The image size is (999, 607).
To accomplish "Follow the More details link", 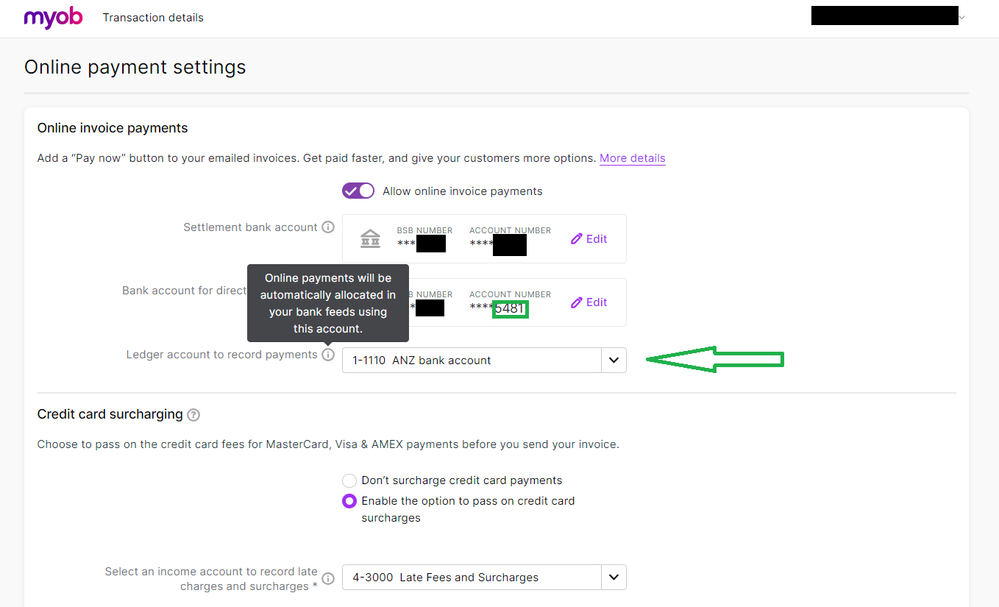I will pyautogui.click(x=632, y=158).
